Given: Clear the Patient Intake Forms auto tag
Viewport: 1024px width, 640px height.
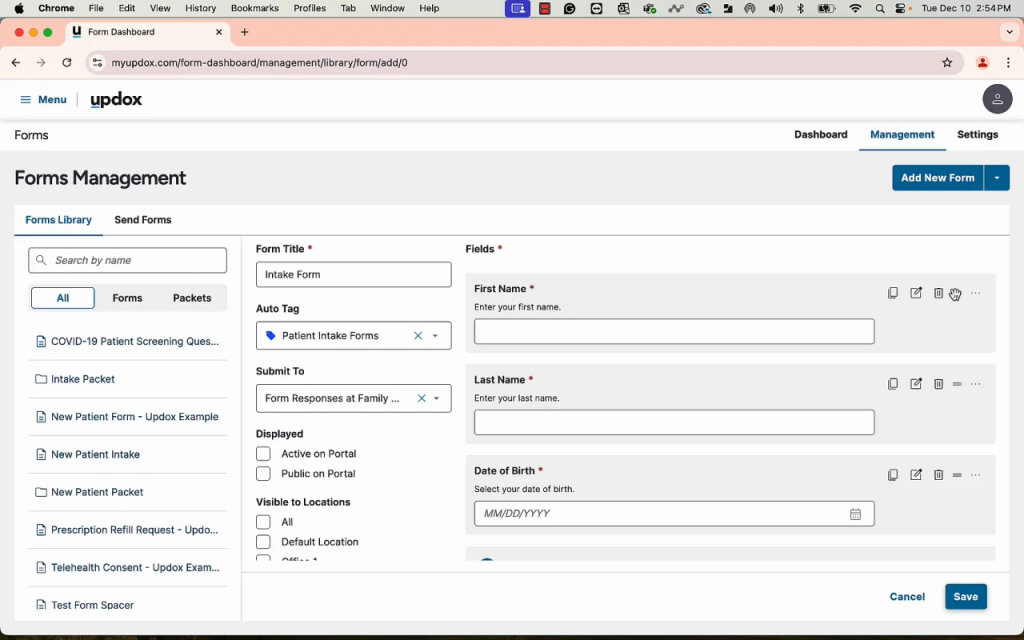Looking at the screenshot, I should [x=418, y=336].
